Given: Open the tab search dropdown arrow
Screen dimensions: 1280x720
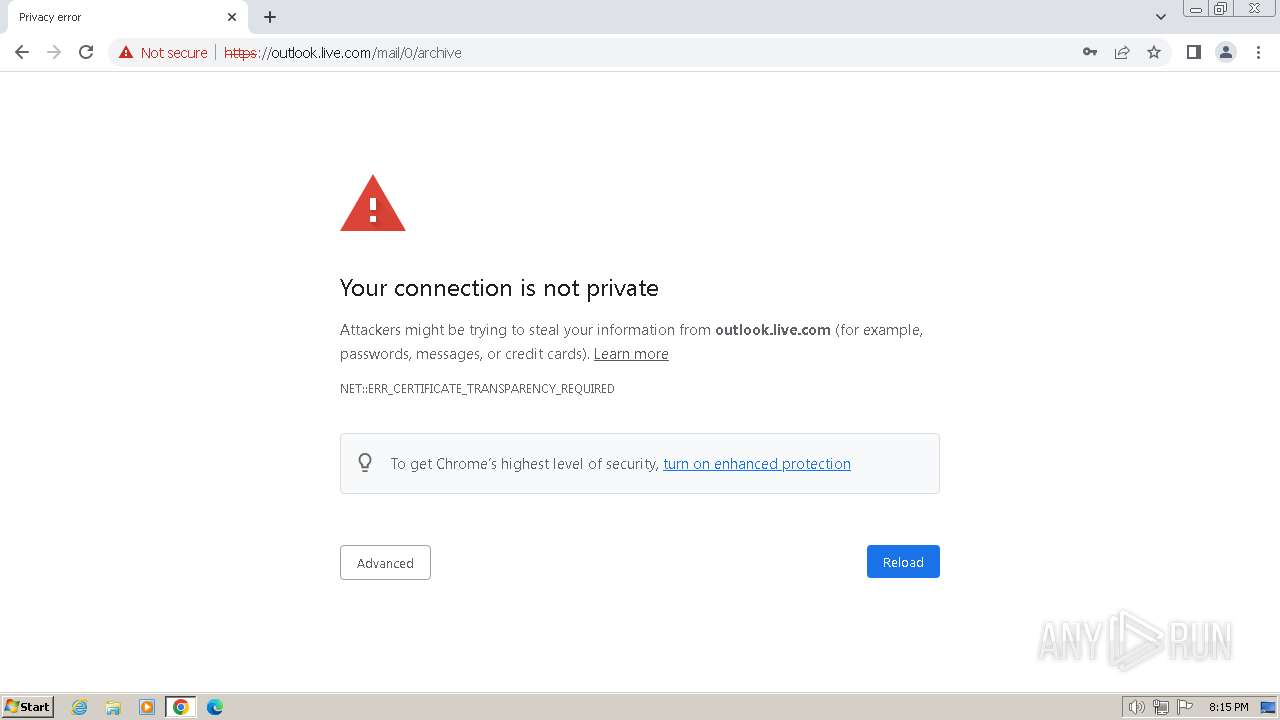Looking at the screenshot, I should coord(1161,17).
